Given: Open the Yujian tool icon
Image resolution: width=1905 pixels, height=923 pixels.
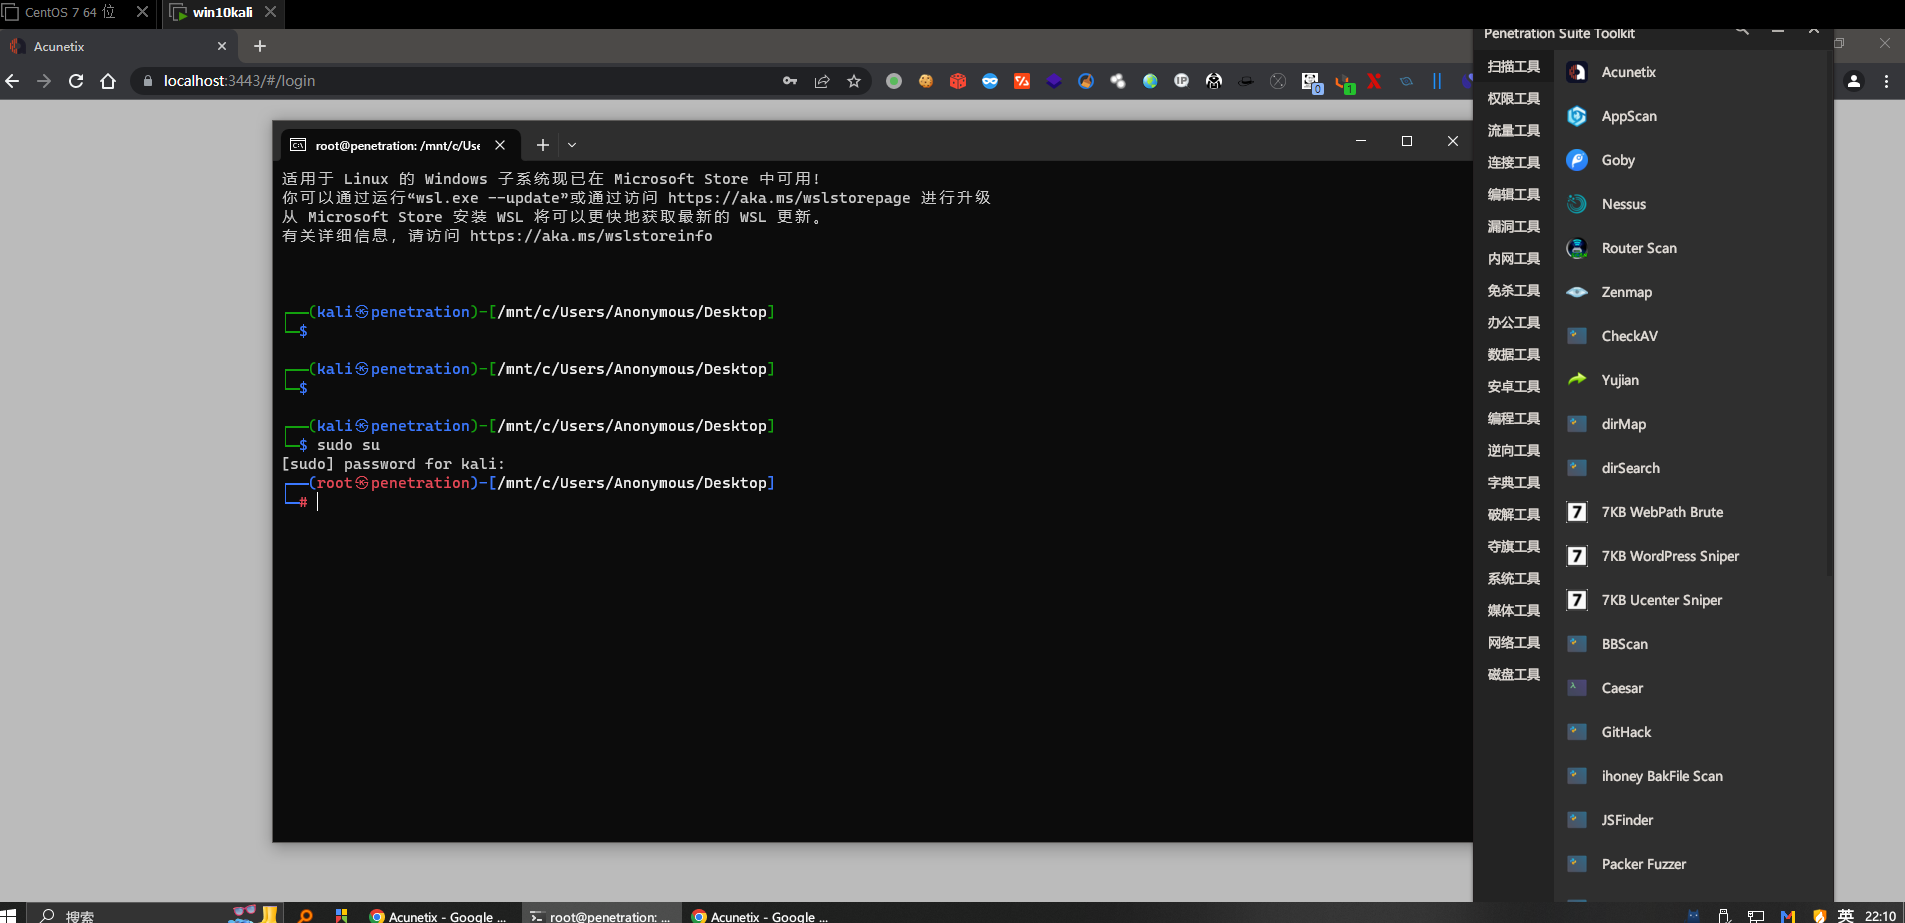Looking at the screenshot, I should point(1577,380).
